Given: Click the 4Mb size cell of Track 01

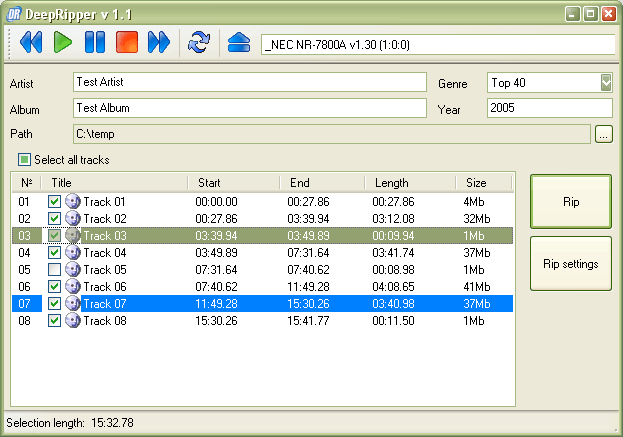Looking at the screenshot, I should pos(474,202).
